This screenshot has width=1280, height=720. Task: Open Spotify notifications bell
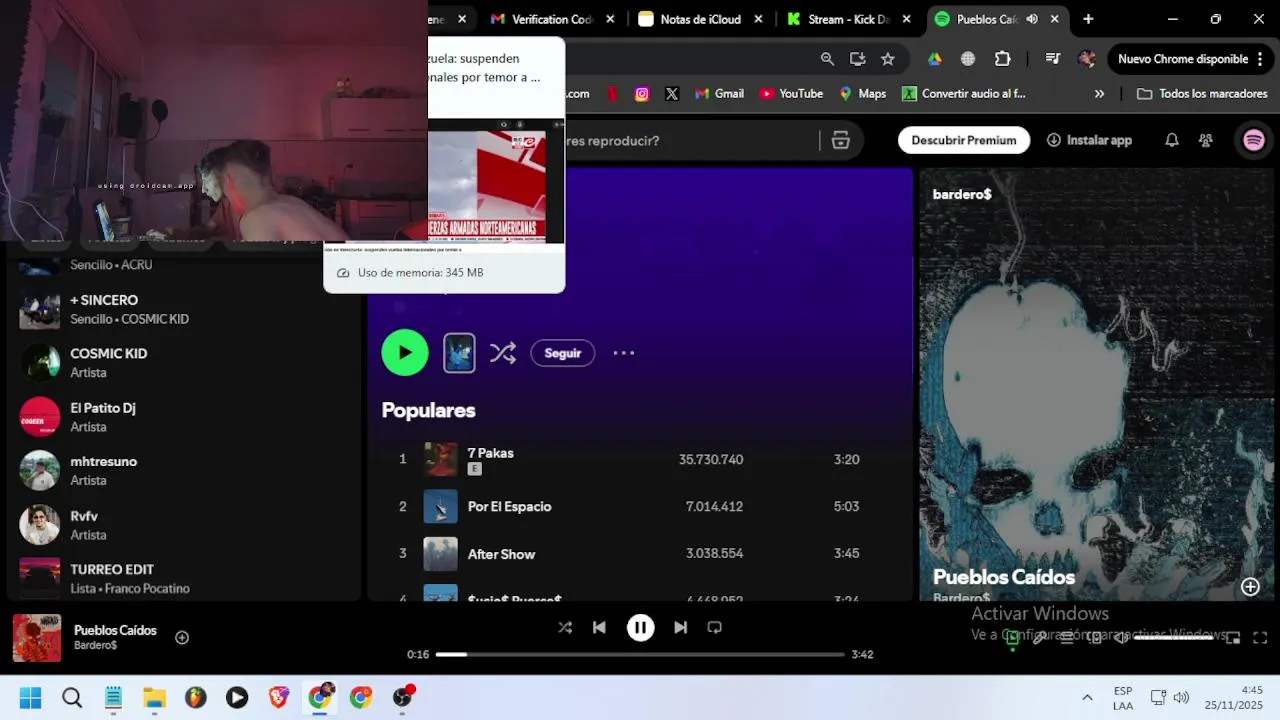(x=1172, y=140)
